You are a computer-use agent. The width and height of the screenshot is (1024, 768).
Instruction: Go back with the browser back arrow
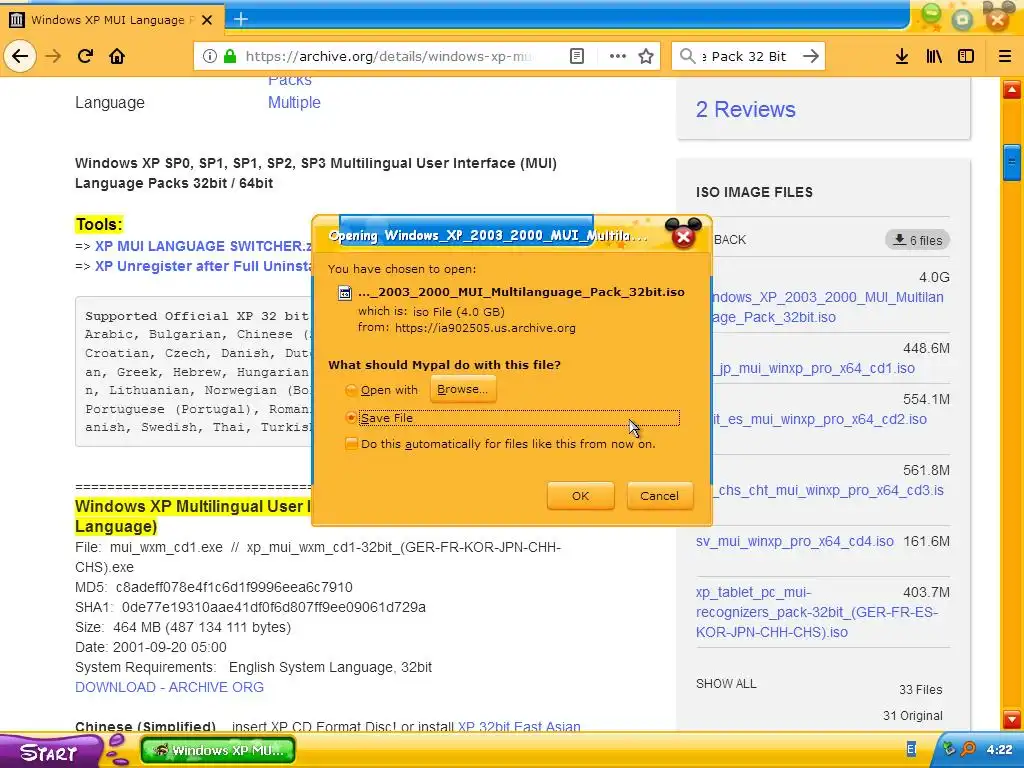(x=20, y=56)
